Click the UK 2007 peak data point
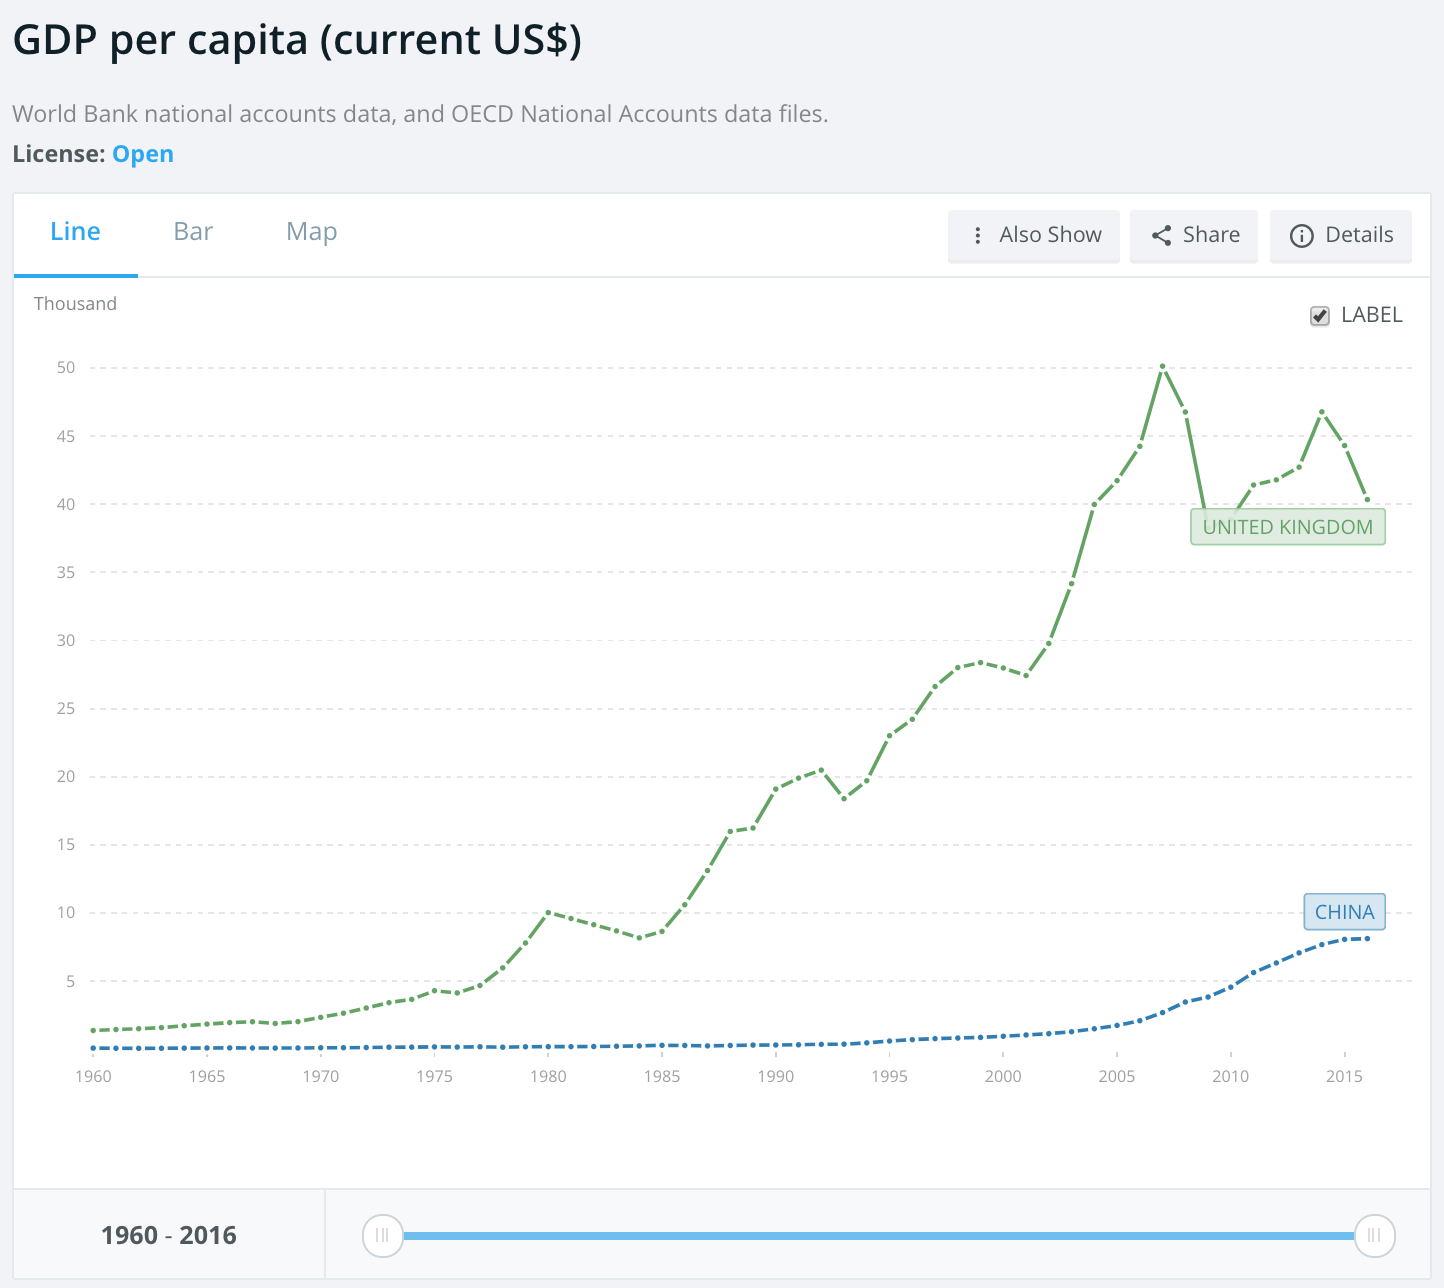This screenshot has width=1444, height=1288. (1162, 366)
